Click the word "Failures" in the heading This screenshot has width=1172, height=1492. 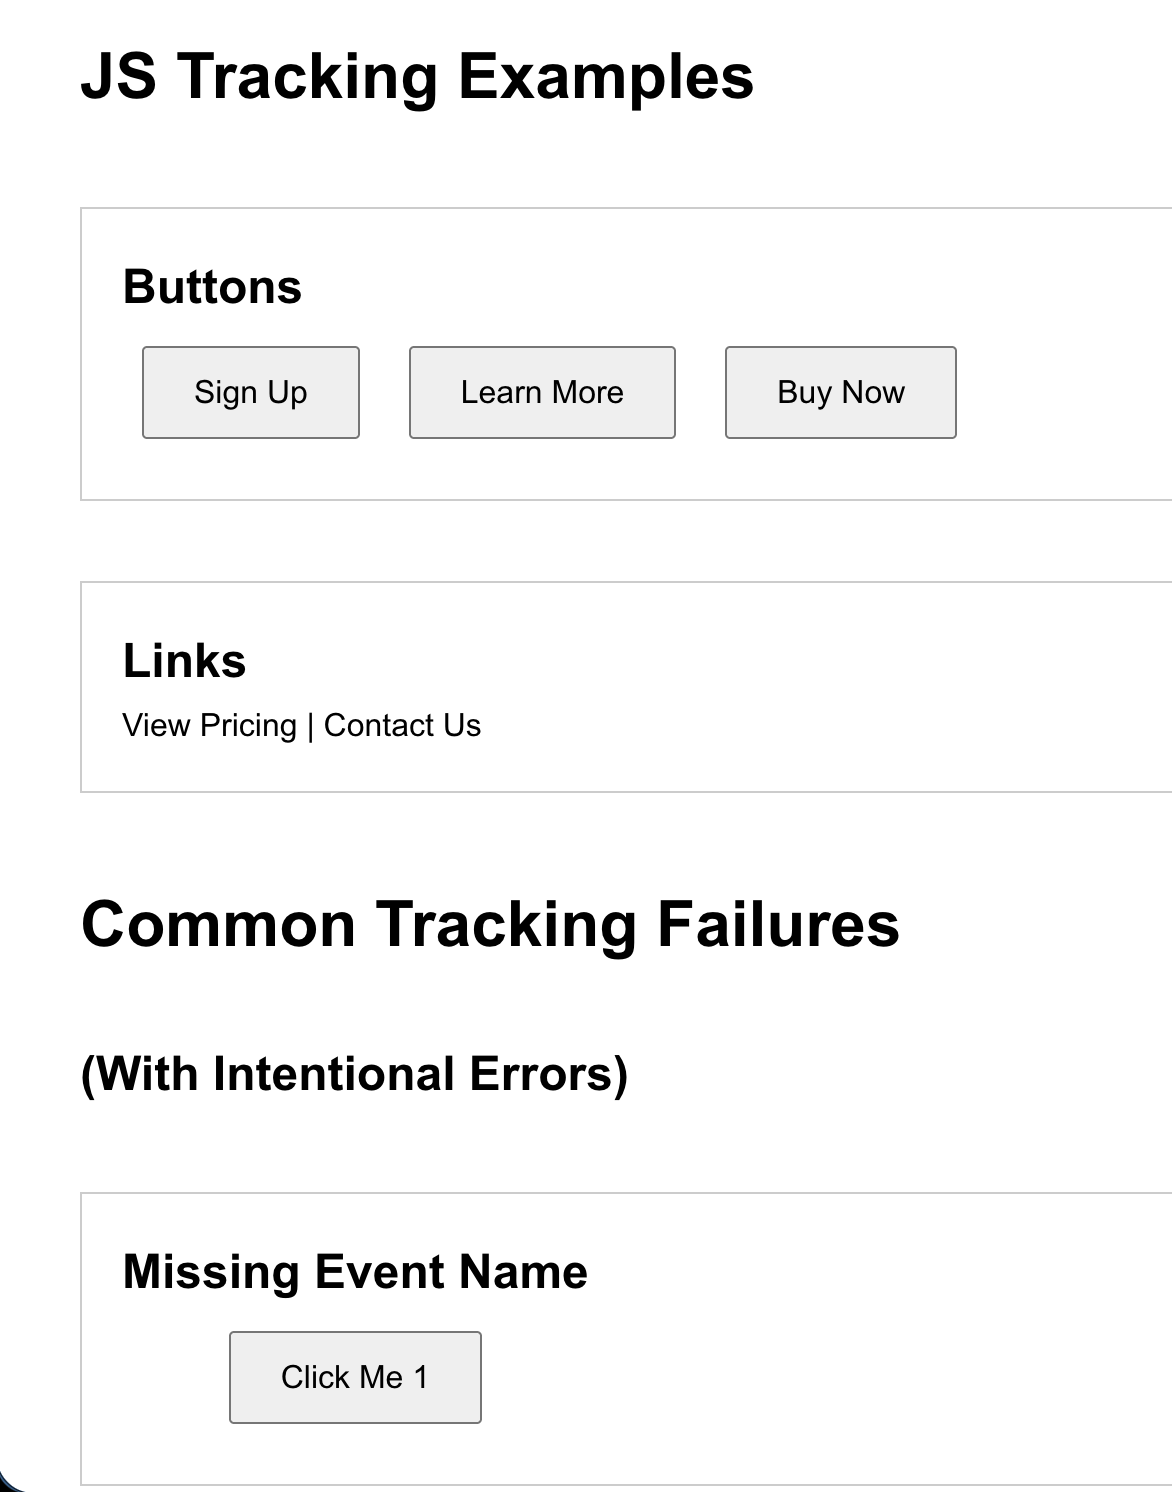coord(778,924)
